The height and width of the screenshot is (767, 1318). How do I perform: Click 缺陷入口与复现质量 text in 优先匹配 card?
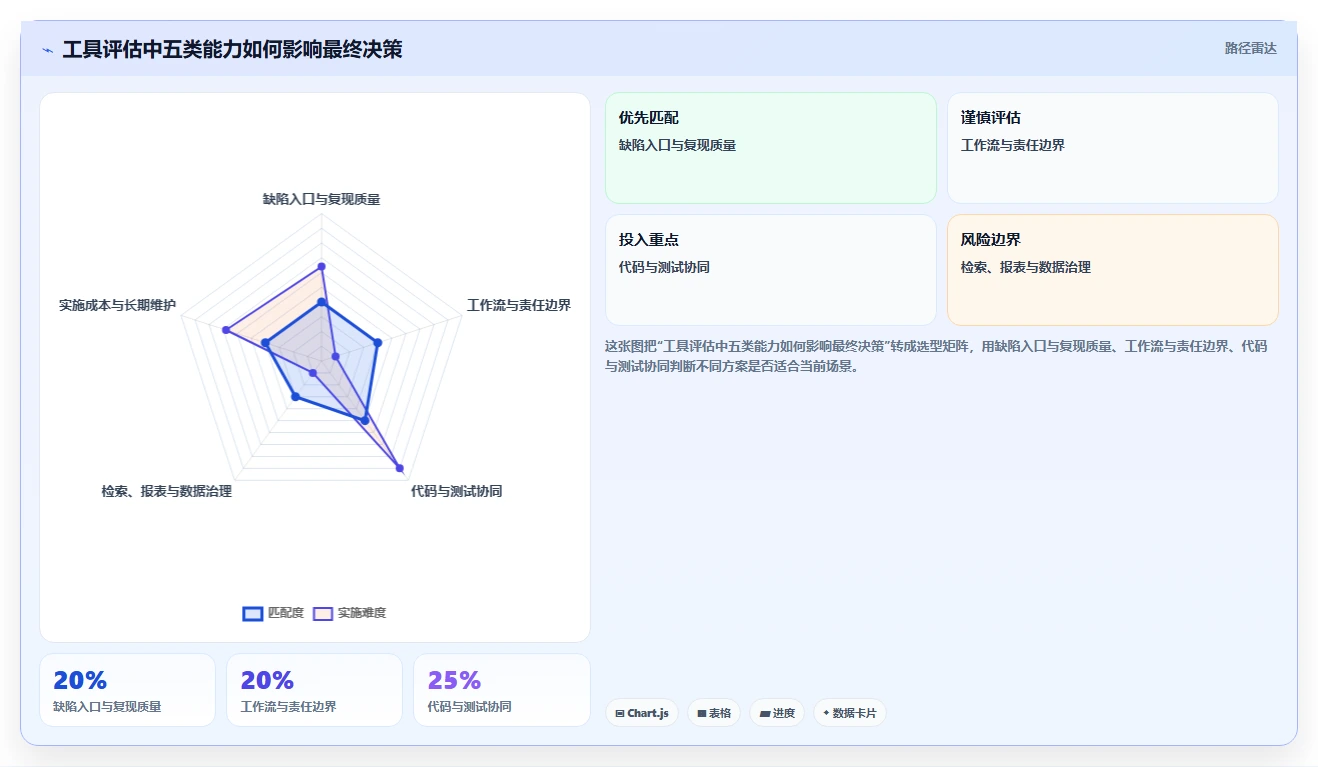(677, 145)
